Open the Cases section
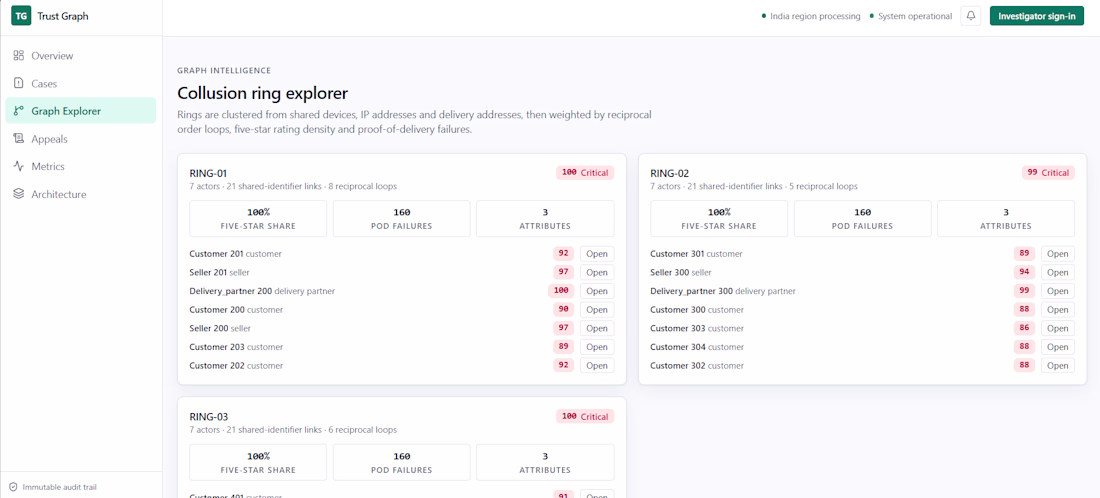The width and height of the screenshot is (1100, 498). point(81,83)
